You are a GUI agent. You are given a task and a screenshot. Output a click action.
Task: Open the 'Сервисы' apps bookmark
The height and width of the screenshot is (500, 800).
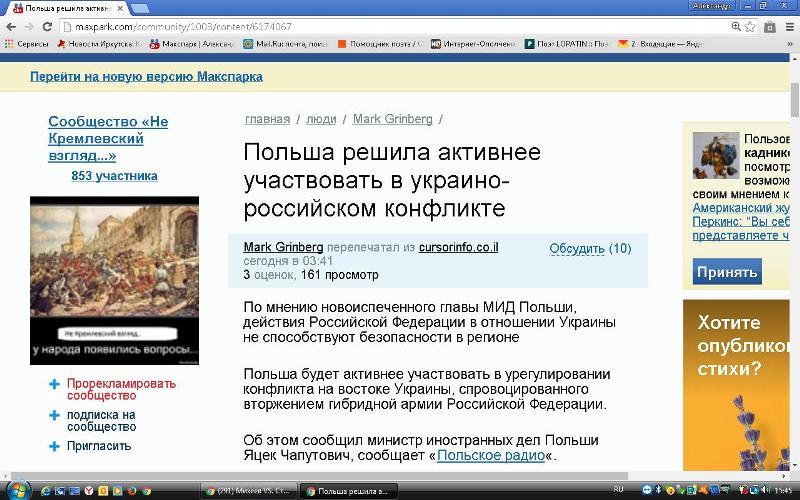[27, 44]
